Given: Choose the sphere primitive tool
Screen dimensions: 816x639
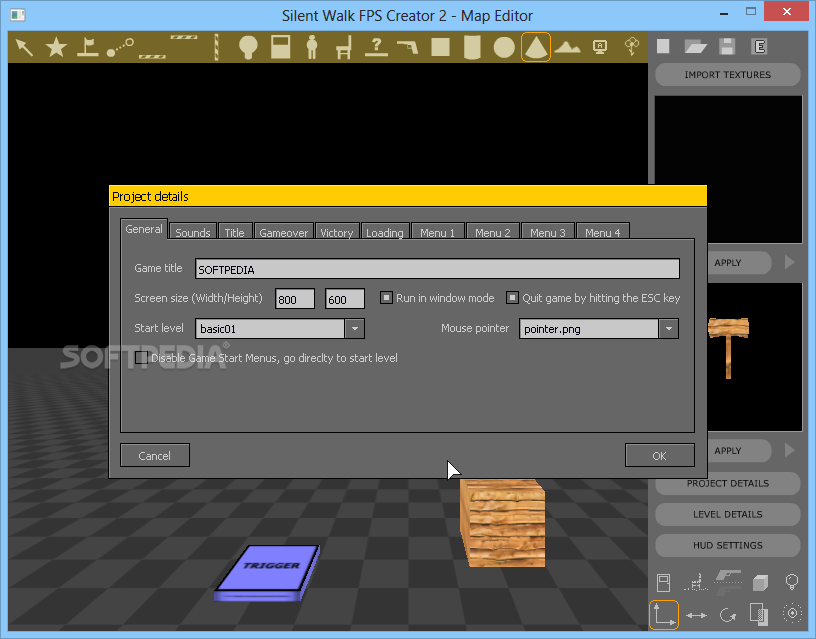Looking at the screenshot, I should [x=504, y=47].
